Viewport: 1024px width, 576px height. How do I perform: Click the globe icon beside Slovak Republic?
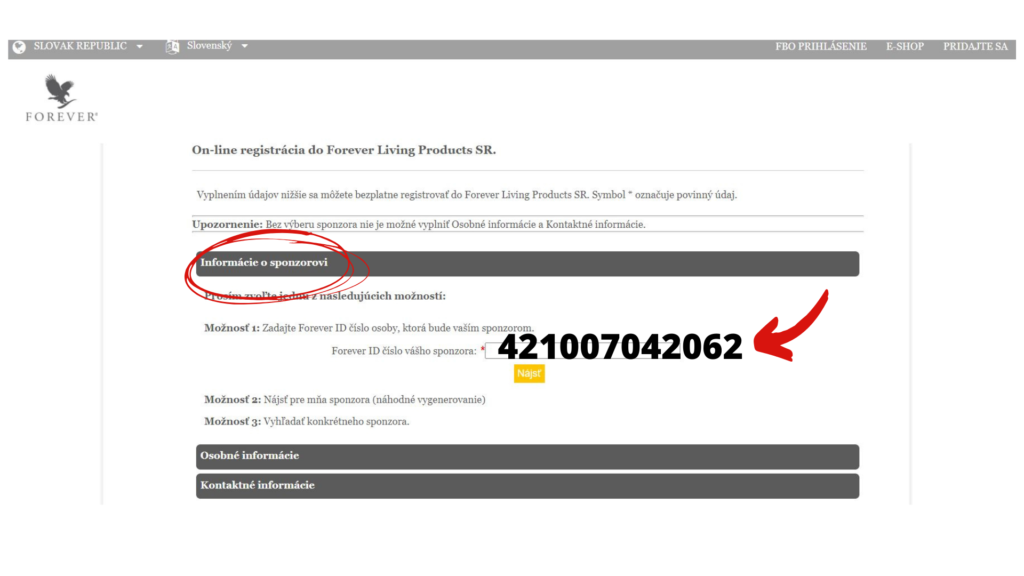[19, 47]
